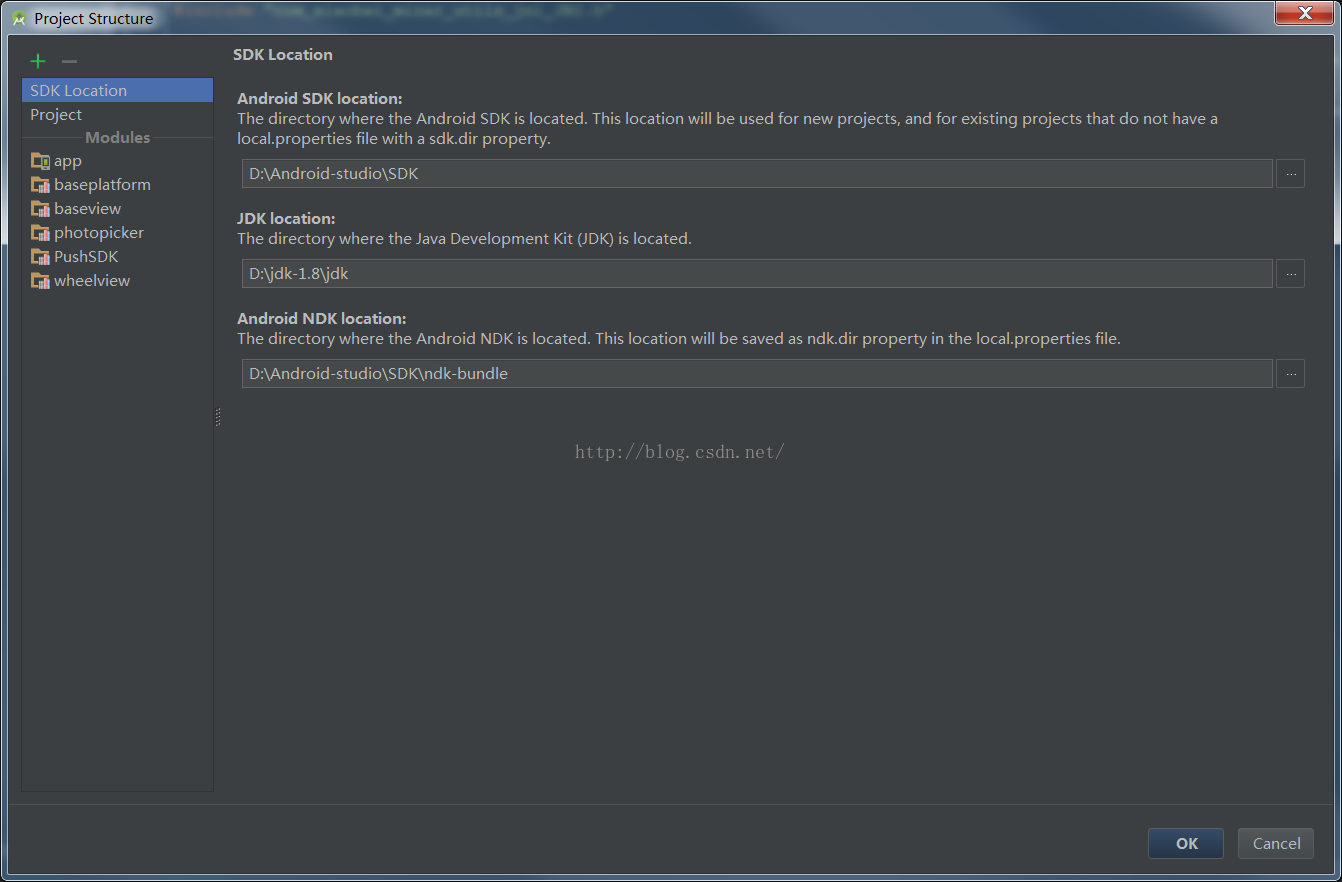Select the photopicker module icon
1342x882 pixels.
41,233
